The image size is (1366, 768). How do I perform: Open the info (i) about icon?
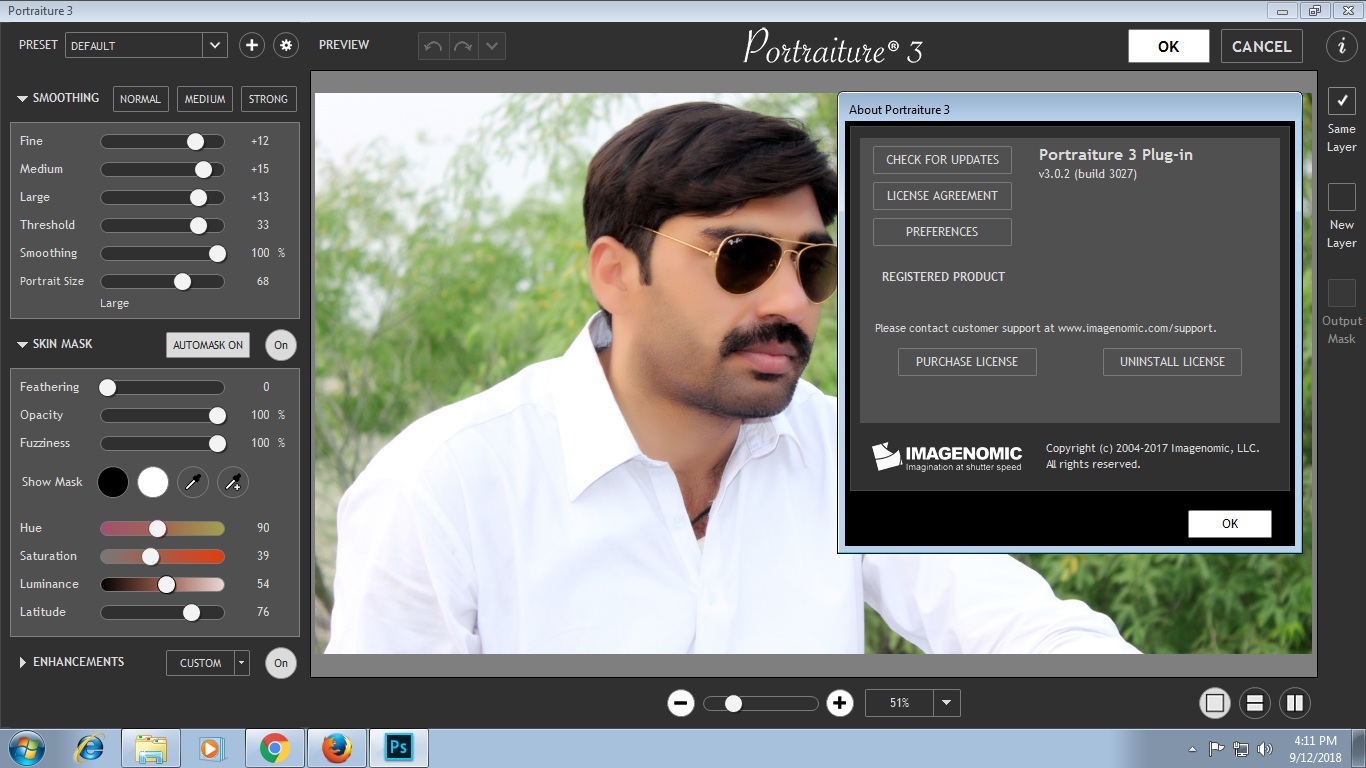click(x=1342, y=46)
